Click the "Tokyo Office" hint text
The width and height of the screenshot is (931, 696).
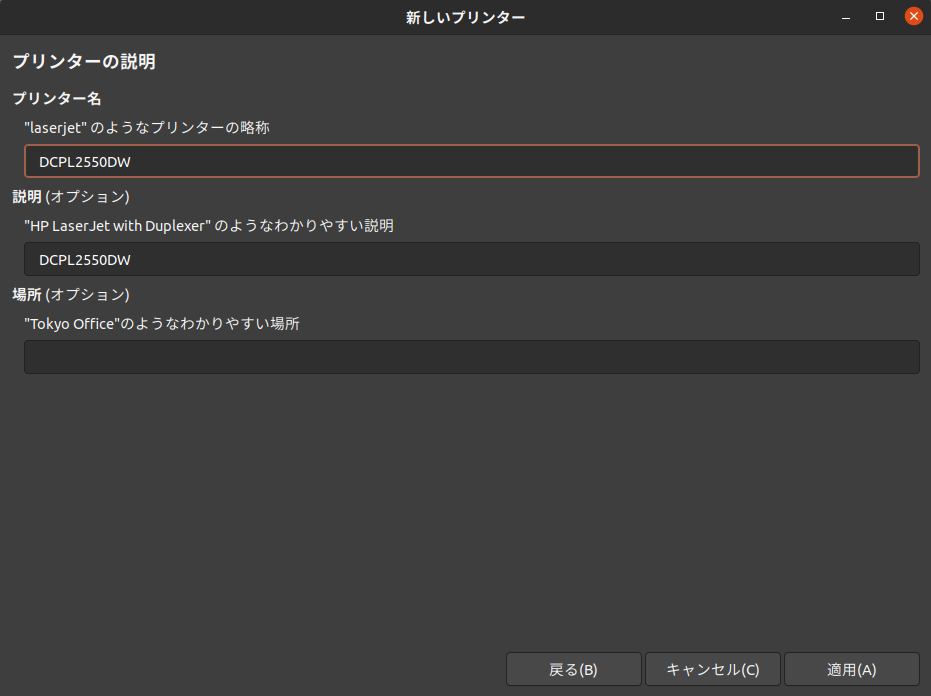pos(161,323)
